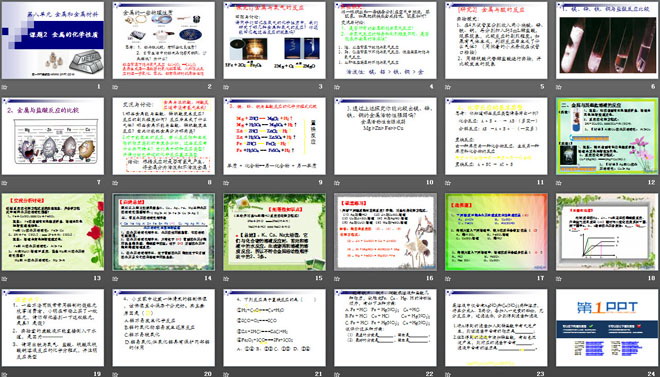The image size is (660, 377).
Task: Select slide 22 thumbnail with A, B, C reagent options
Action: coord(386,328)
